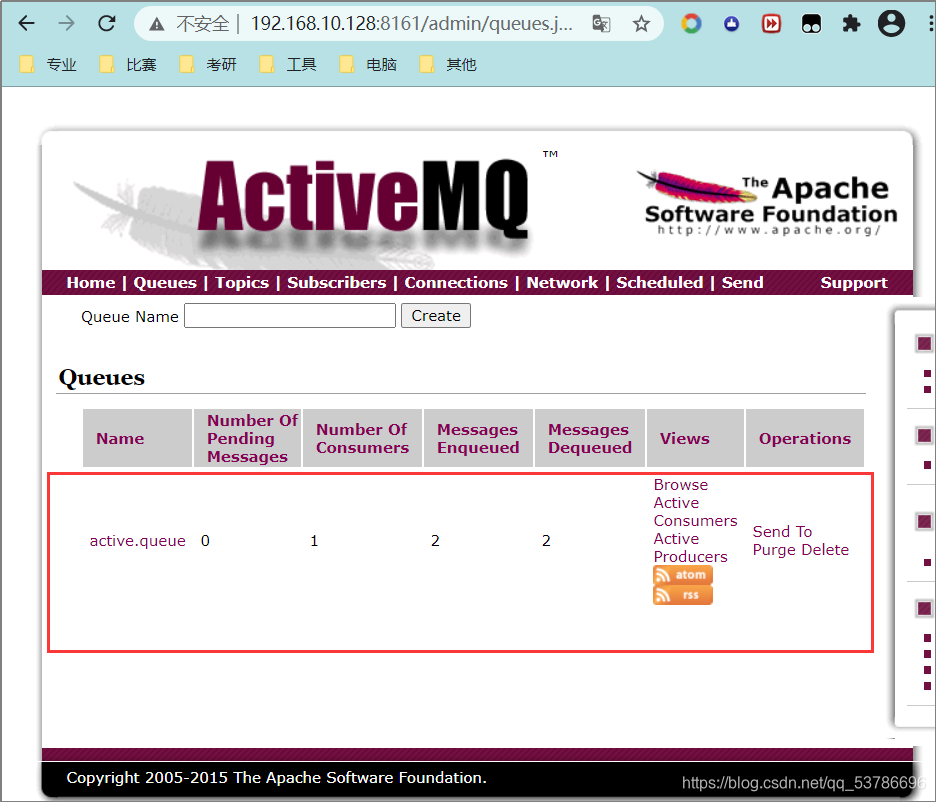Viewport: 936px width, 802px height.
Task: Open the Tampermonkey extension
Action: pos(811,23)
